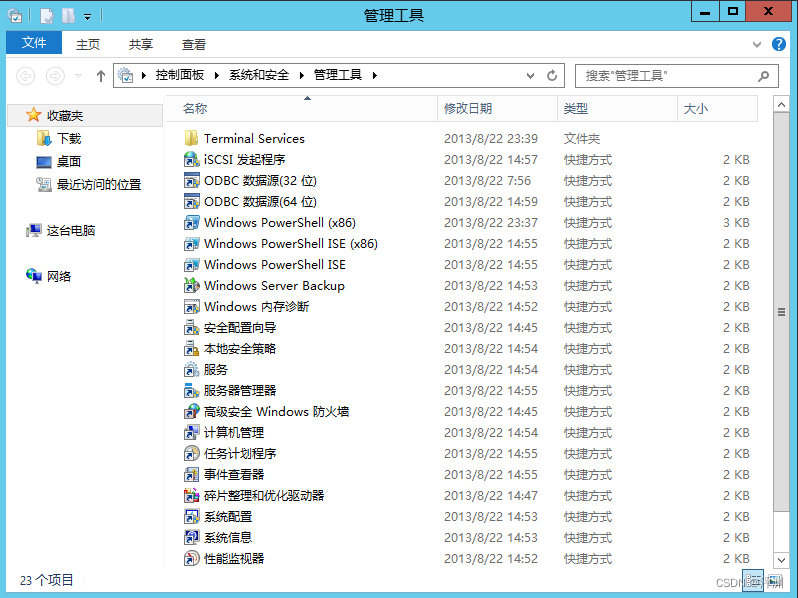Select the Windows PowerShell ISE (x86) icon
The image size is (798, 598).
pos(191,243)
